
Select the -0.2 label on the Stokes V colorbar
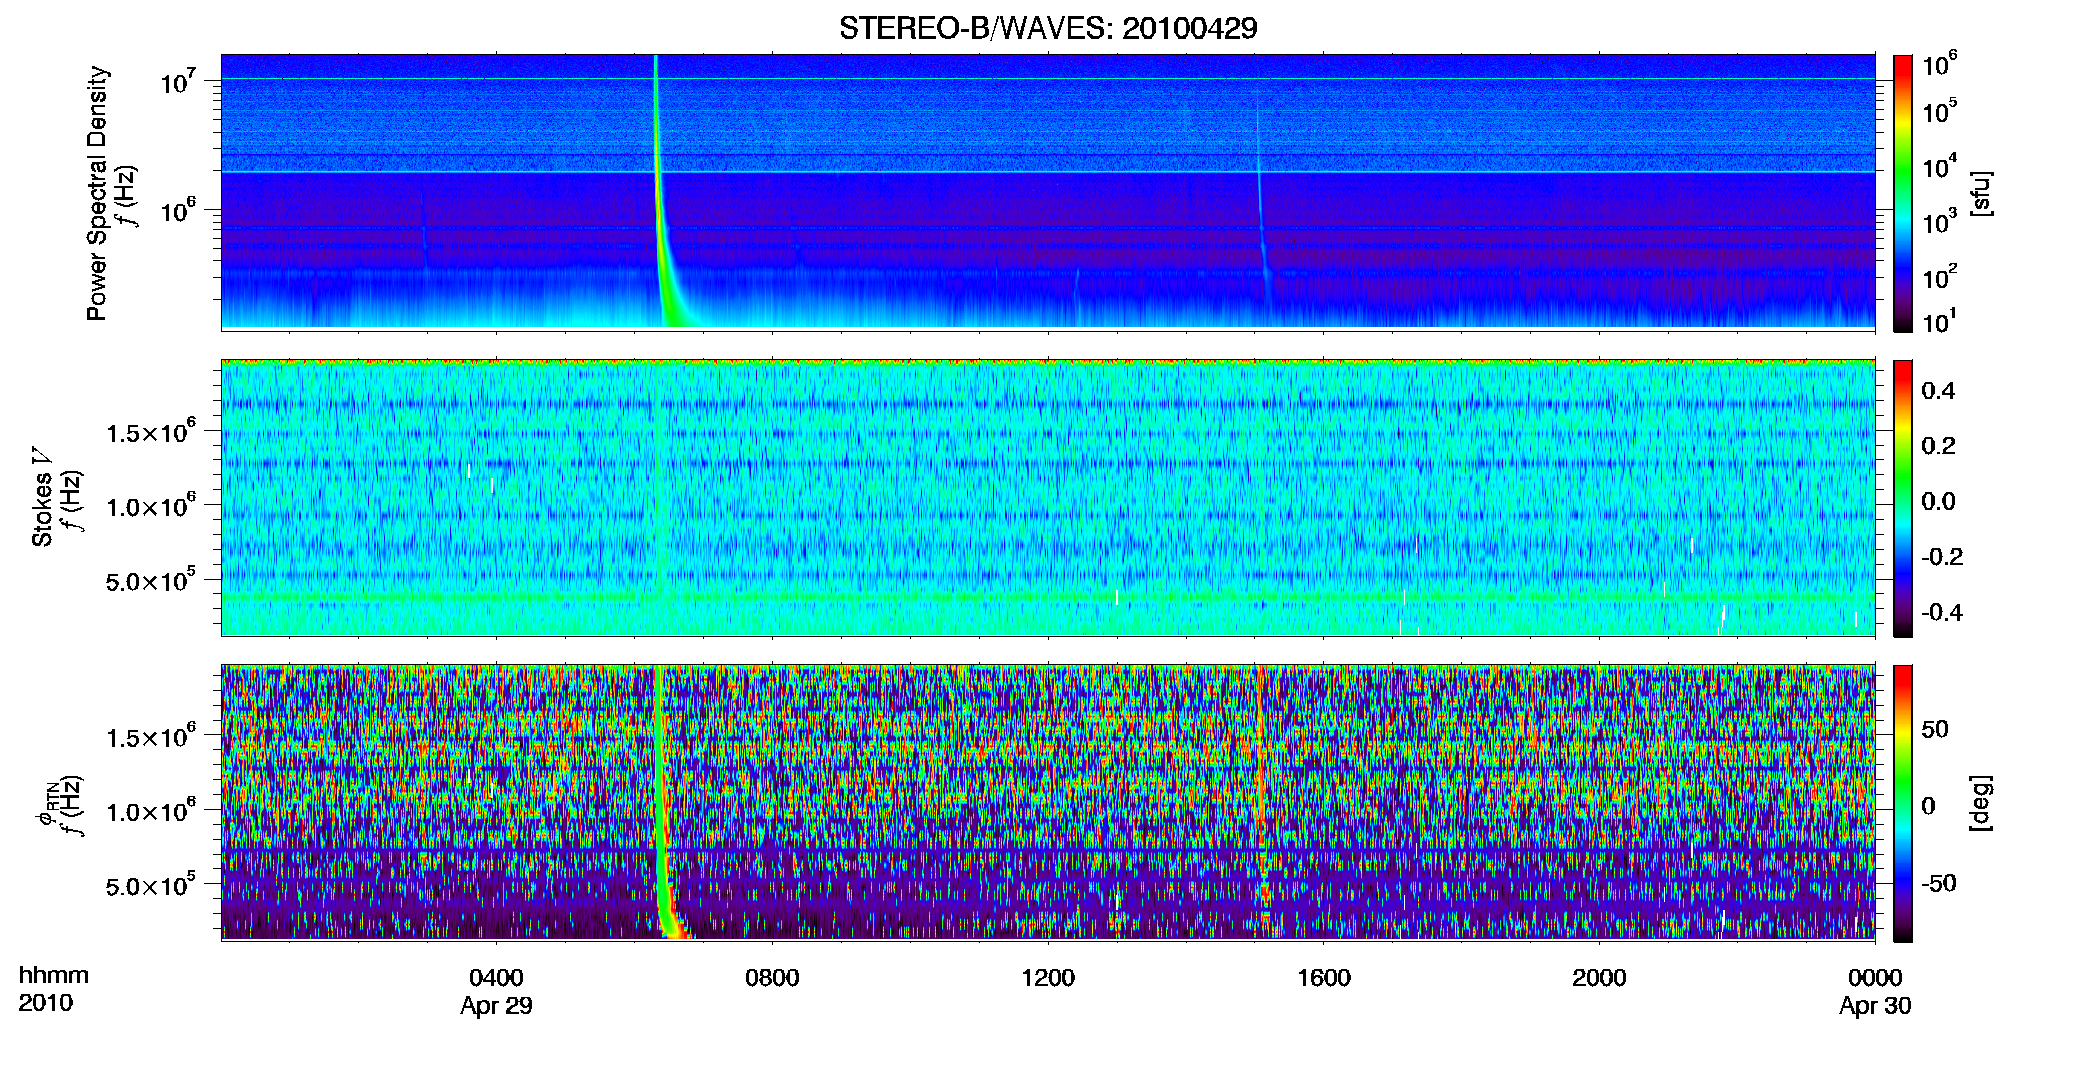point(1942,557)
